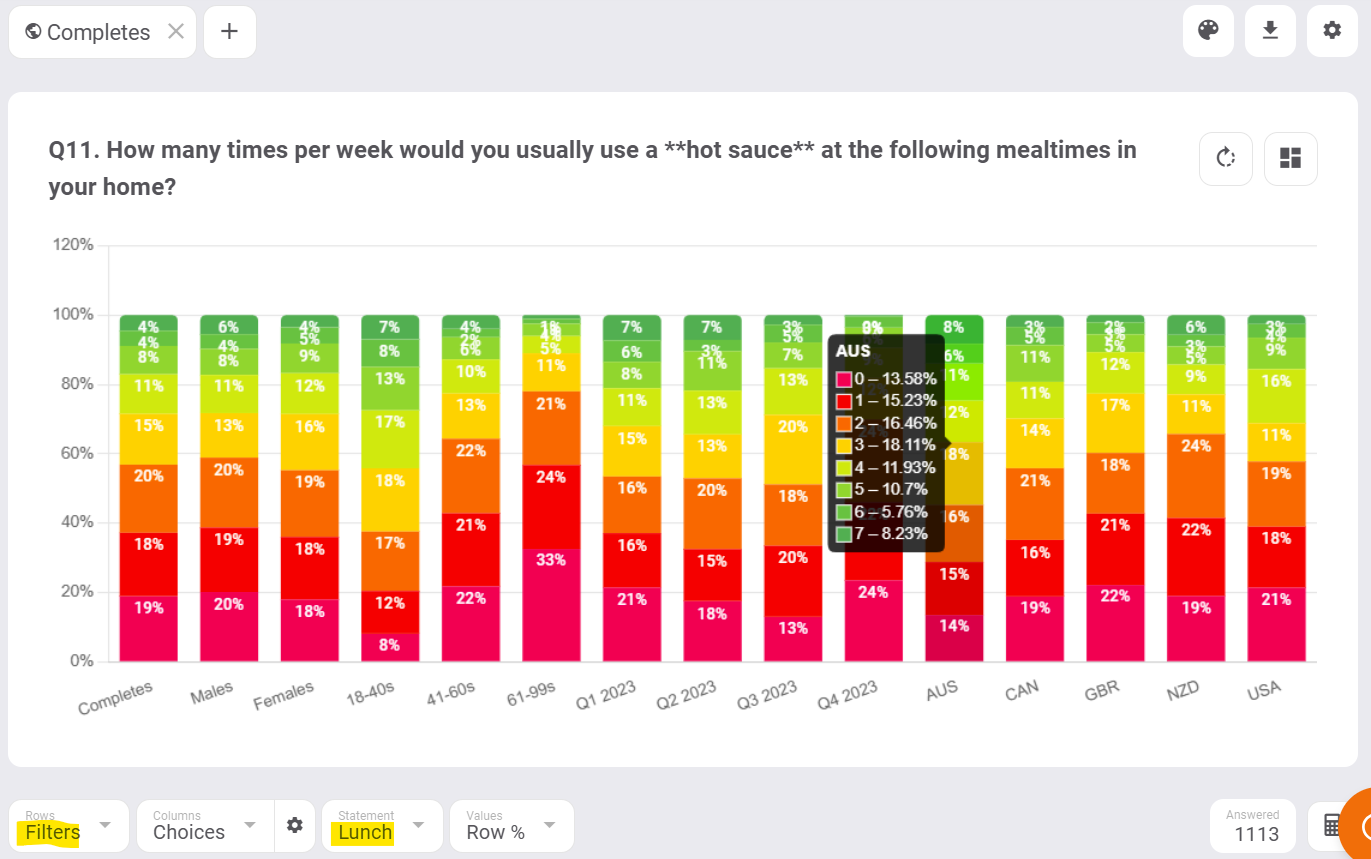
Task: Close the Completes tab
Action: click(175, 31)
